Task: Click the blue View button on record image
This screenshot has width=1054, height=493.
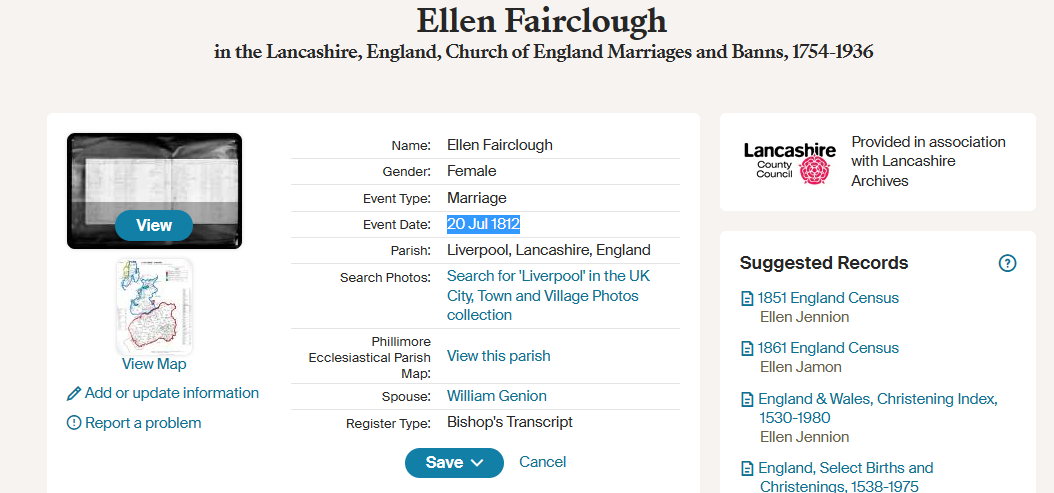Action: (x=154, y=225)
